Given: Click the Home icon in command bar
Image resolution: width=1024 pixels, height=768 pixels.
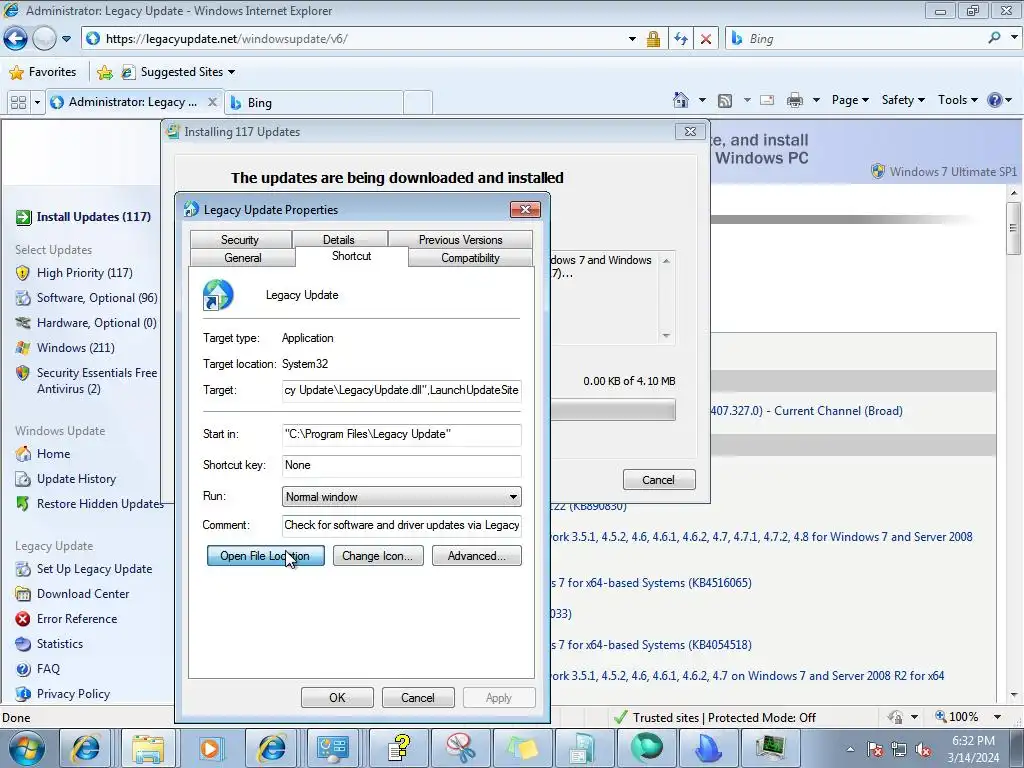Looking at the screenshot, I should [x=680, y=100].
